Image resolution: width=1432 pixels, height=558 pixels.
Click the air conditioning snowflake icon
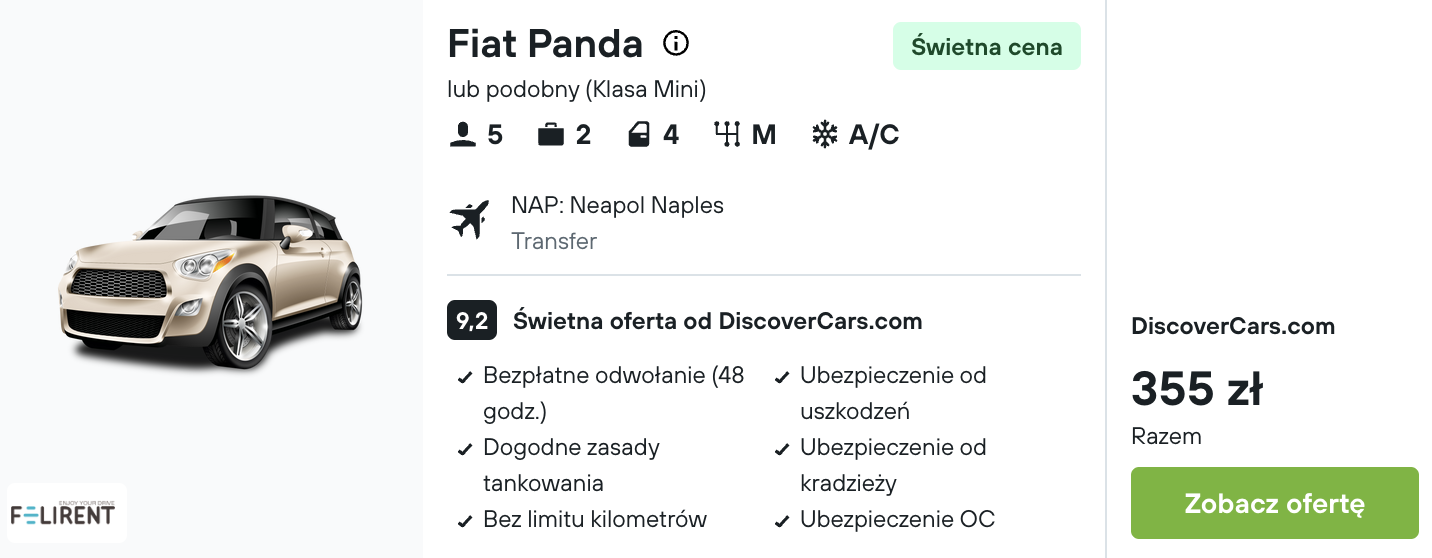pyautogui.click(x=824, y=135)
